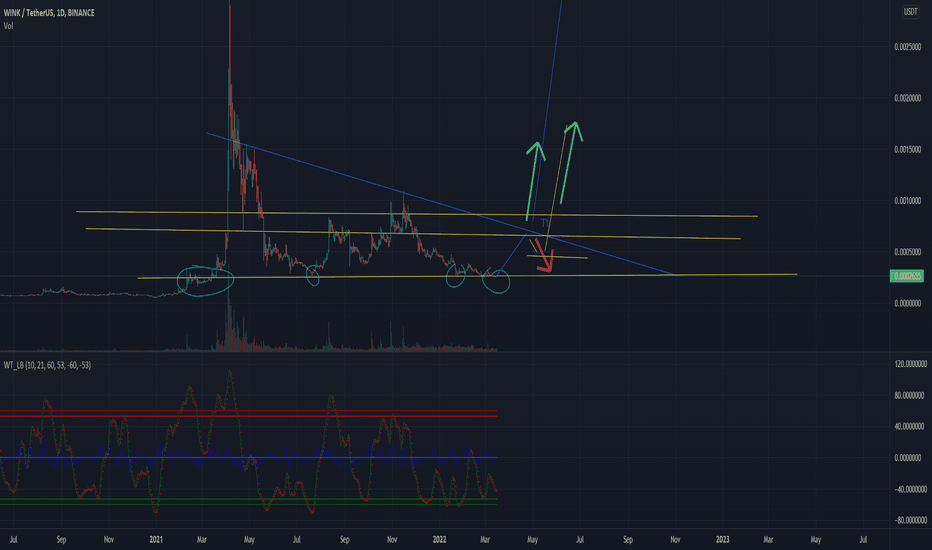Click the 2022 label on time axis

point(439,540)
